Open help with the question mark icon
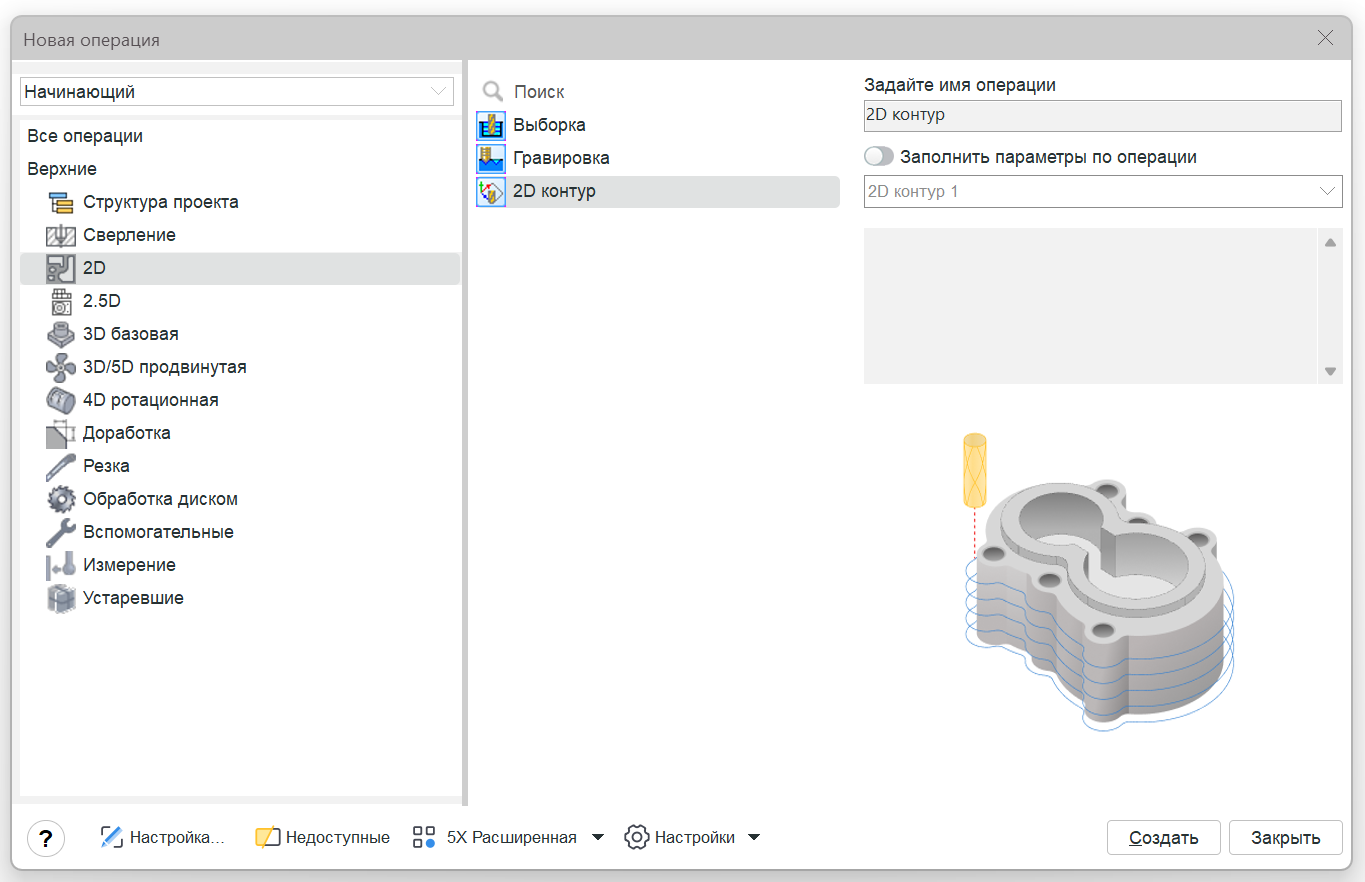 [46, 838]
